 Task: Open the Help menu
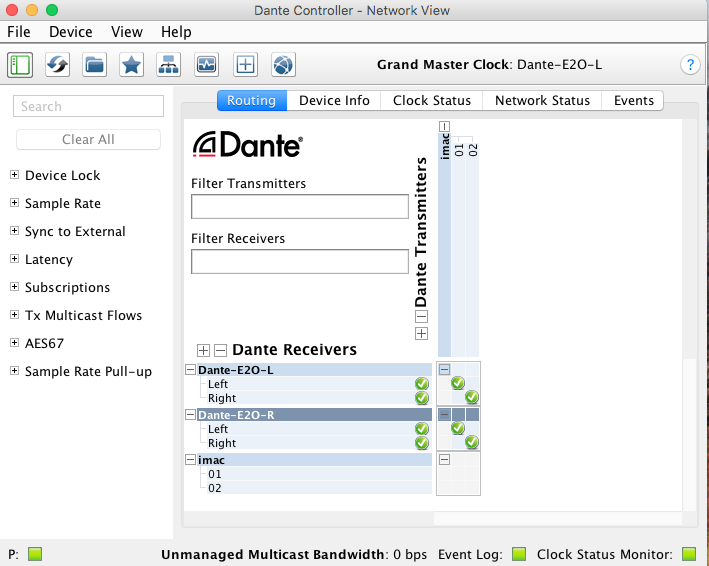click(176, 32)
